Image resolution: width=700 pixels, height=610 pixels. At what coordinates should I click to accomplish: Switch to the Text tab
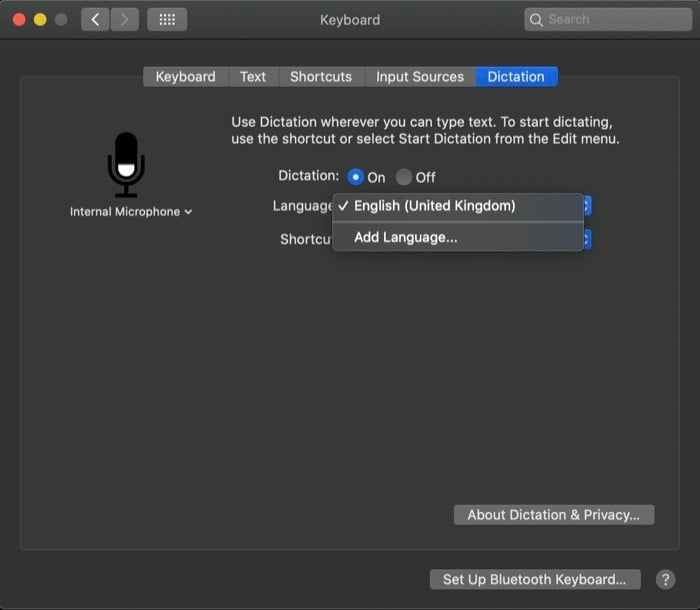tap(253, 77)
